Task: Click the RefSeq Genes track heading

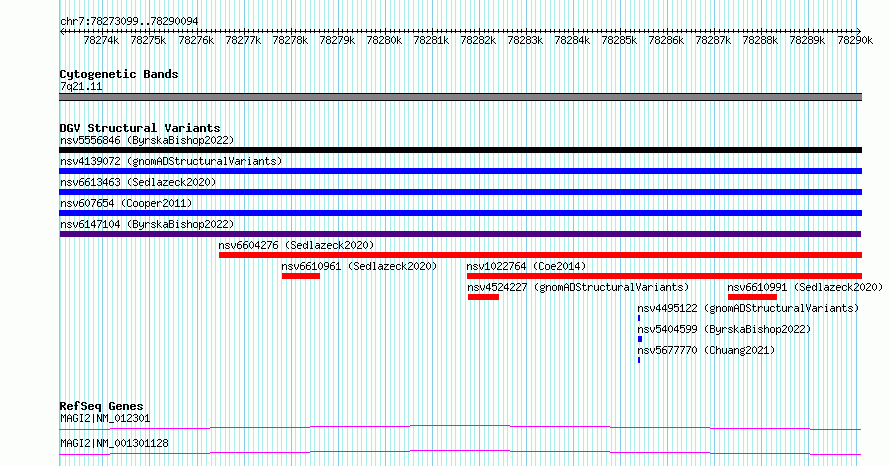Action: [x=101, y=406]
